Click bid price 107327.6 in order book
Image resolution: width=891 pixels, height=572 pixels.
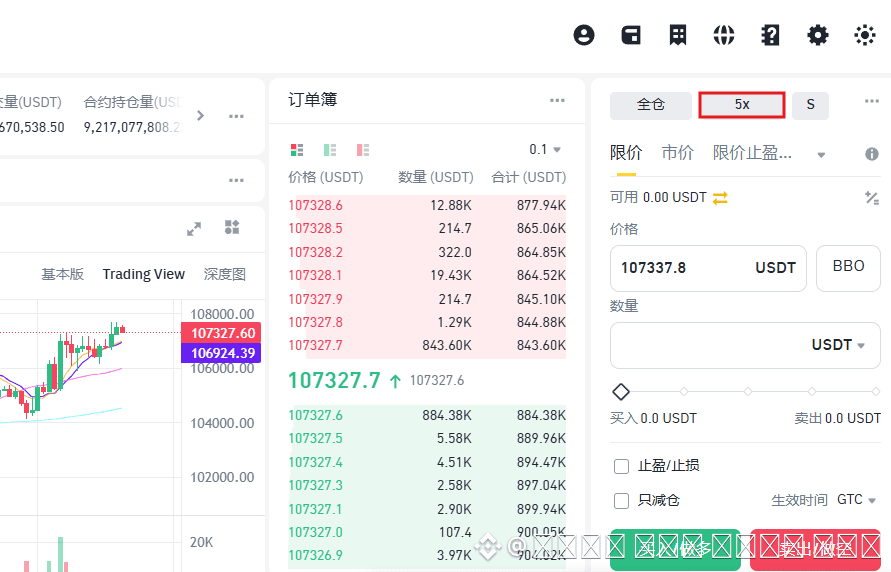point(315,415)
